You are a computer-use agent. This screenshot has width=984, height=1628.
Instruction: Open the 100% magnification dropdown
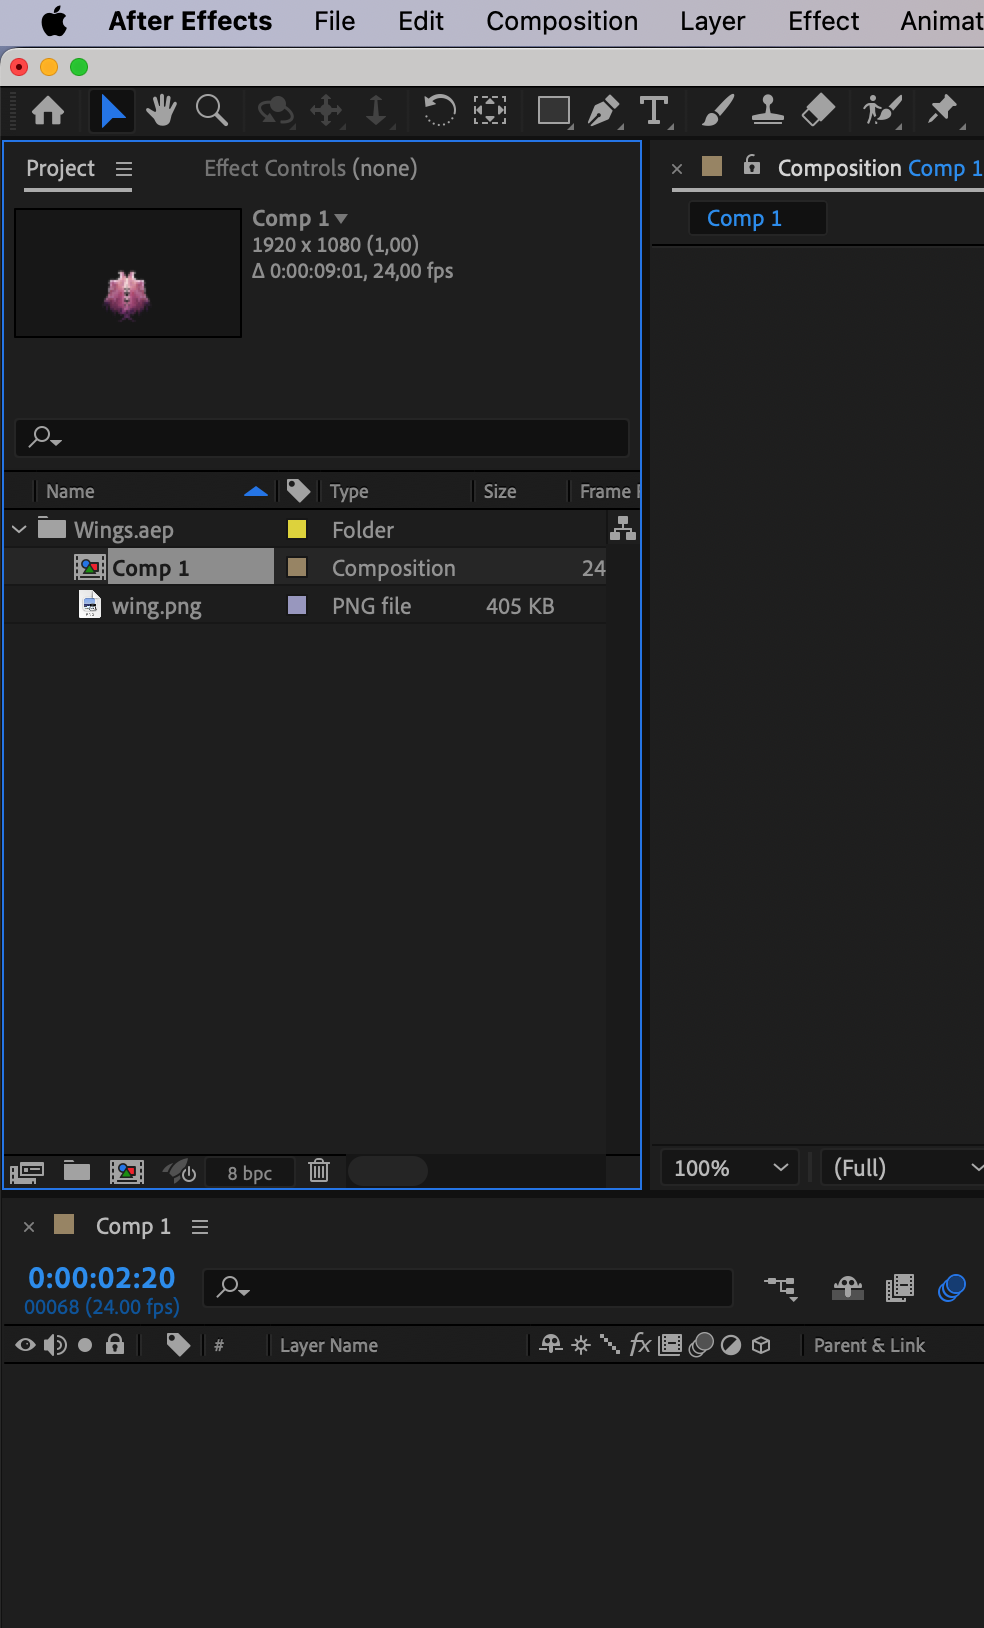(x=730, y=1168)
